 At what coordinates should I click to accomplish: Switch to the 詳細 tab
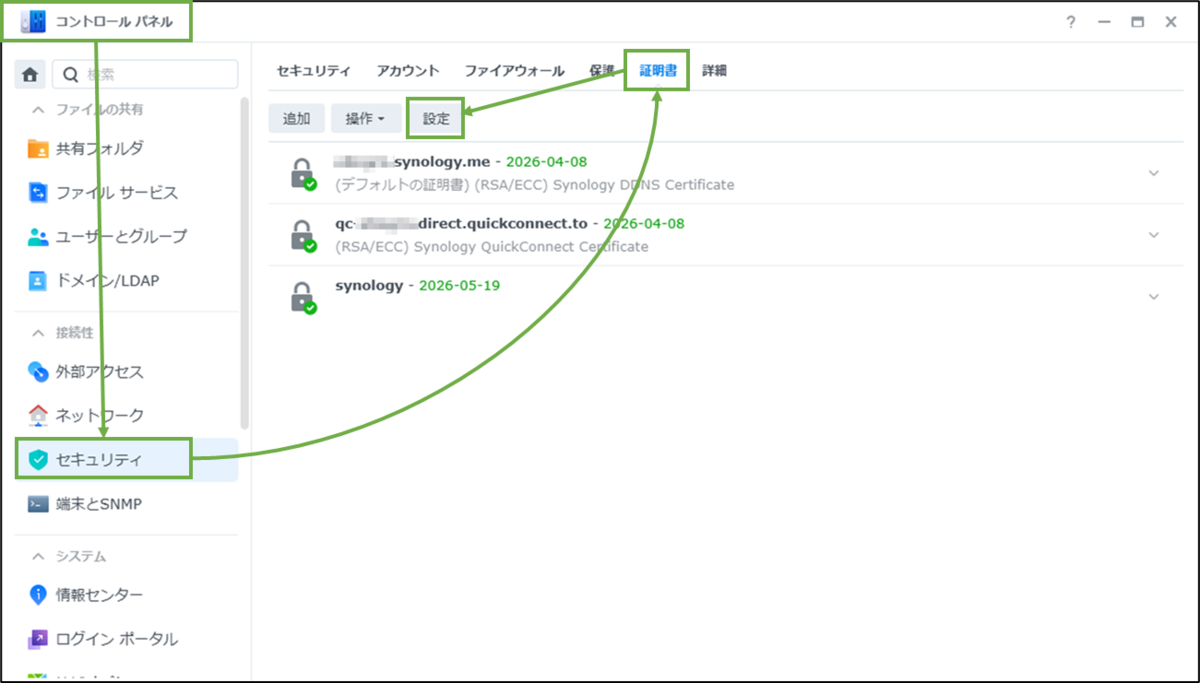pos(714,71)
